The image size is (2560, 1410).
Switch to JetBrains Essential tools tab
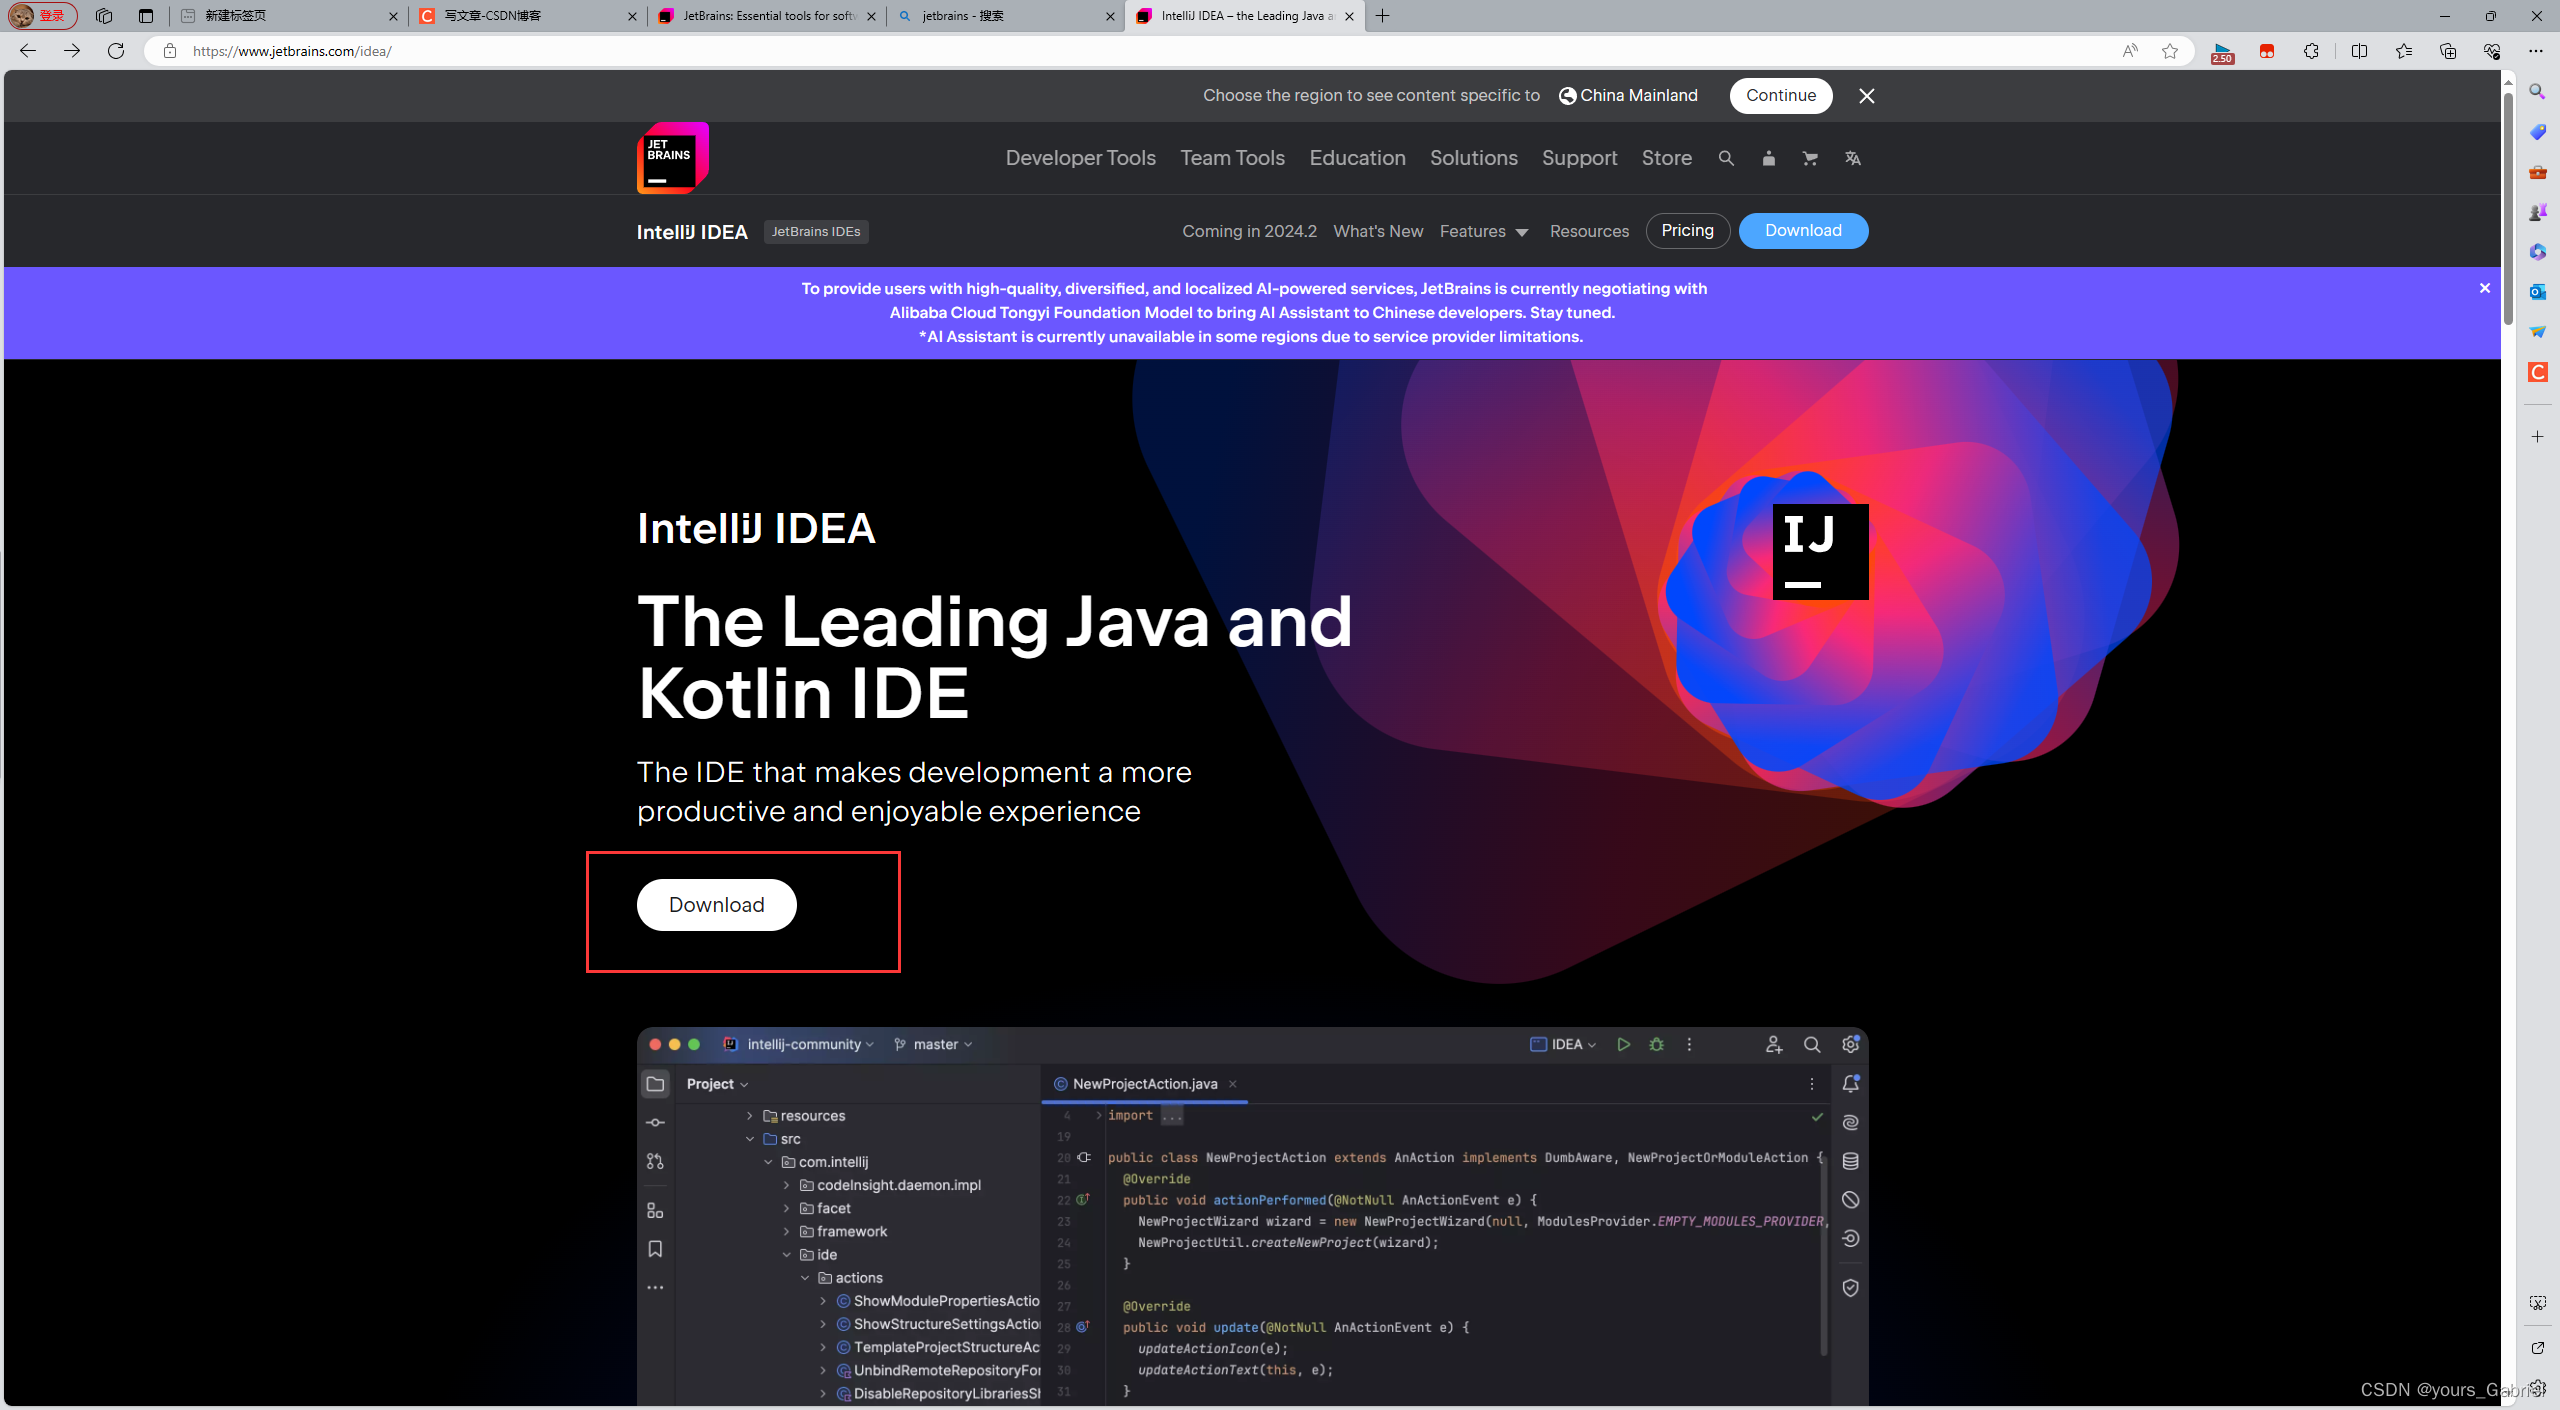click(765, 16)
